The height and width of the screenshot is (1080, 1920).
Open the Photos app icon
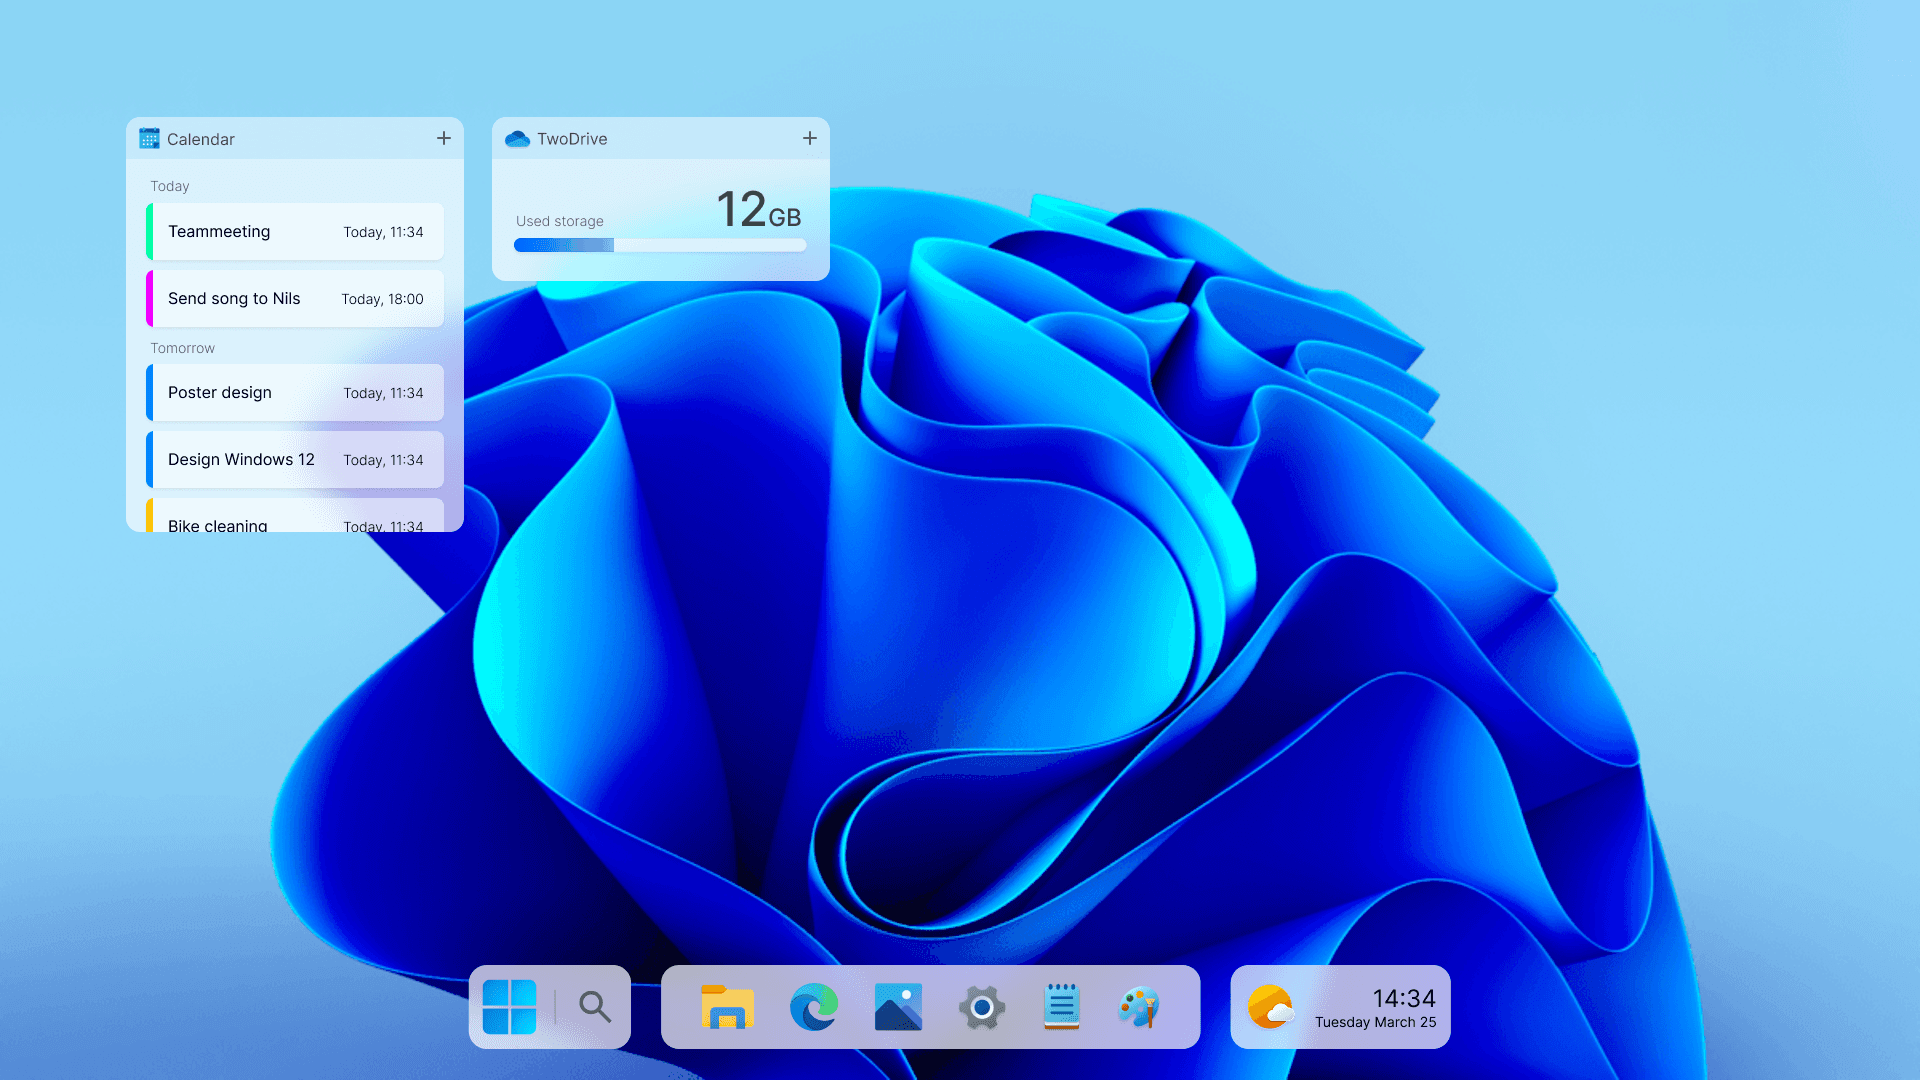[898, 1007]
